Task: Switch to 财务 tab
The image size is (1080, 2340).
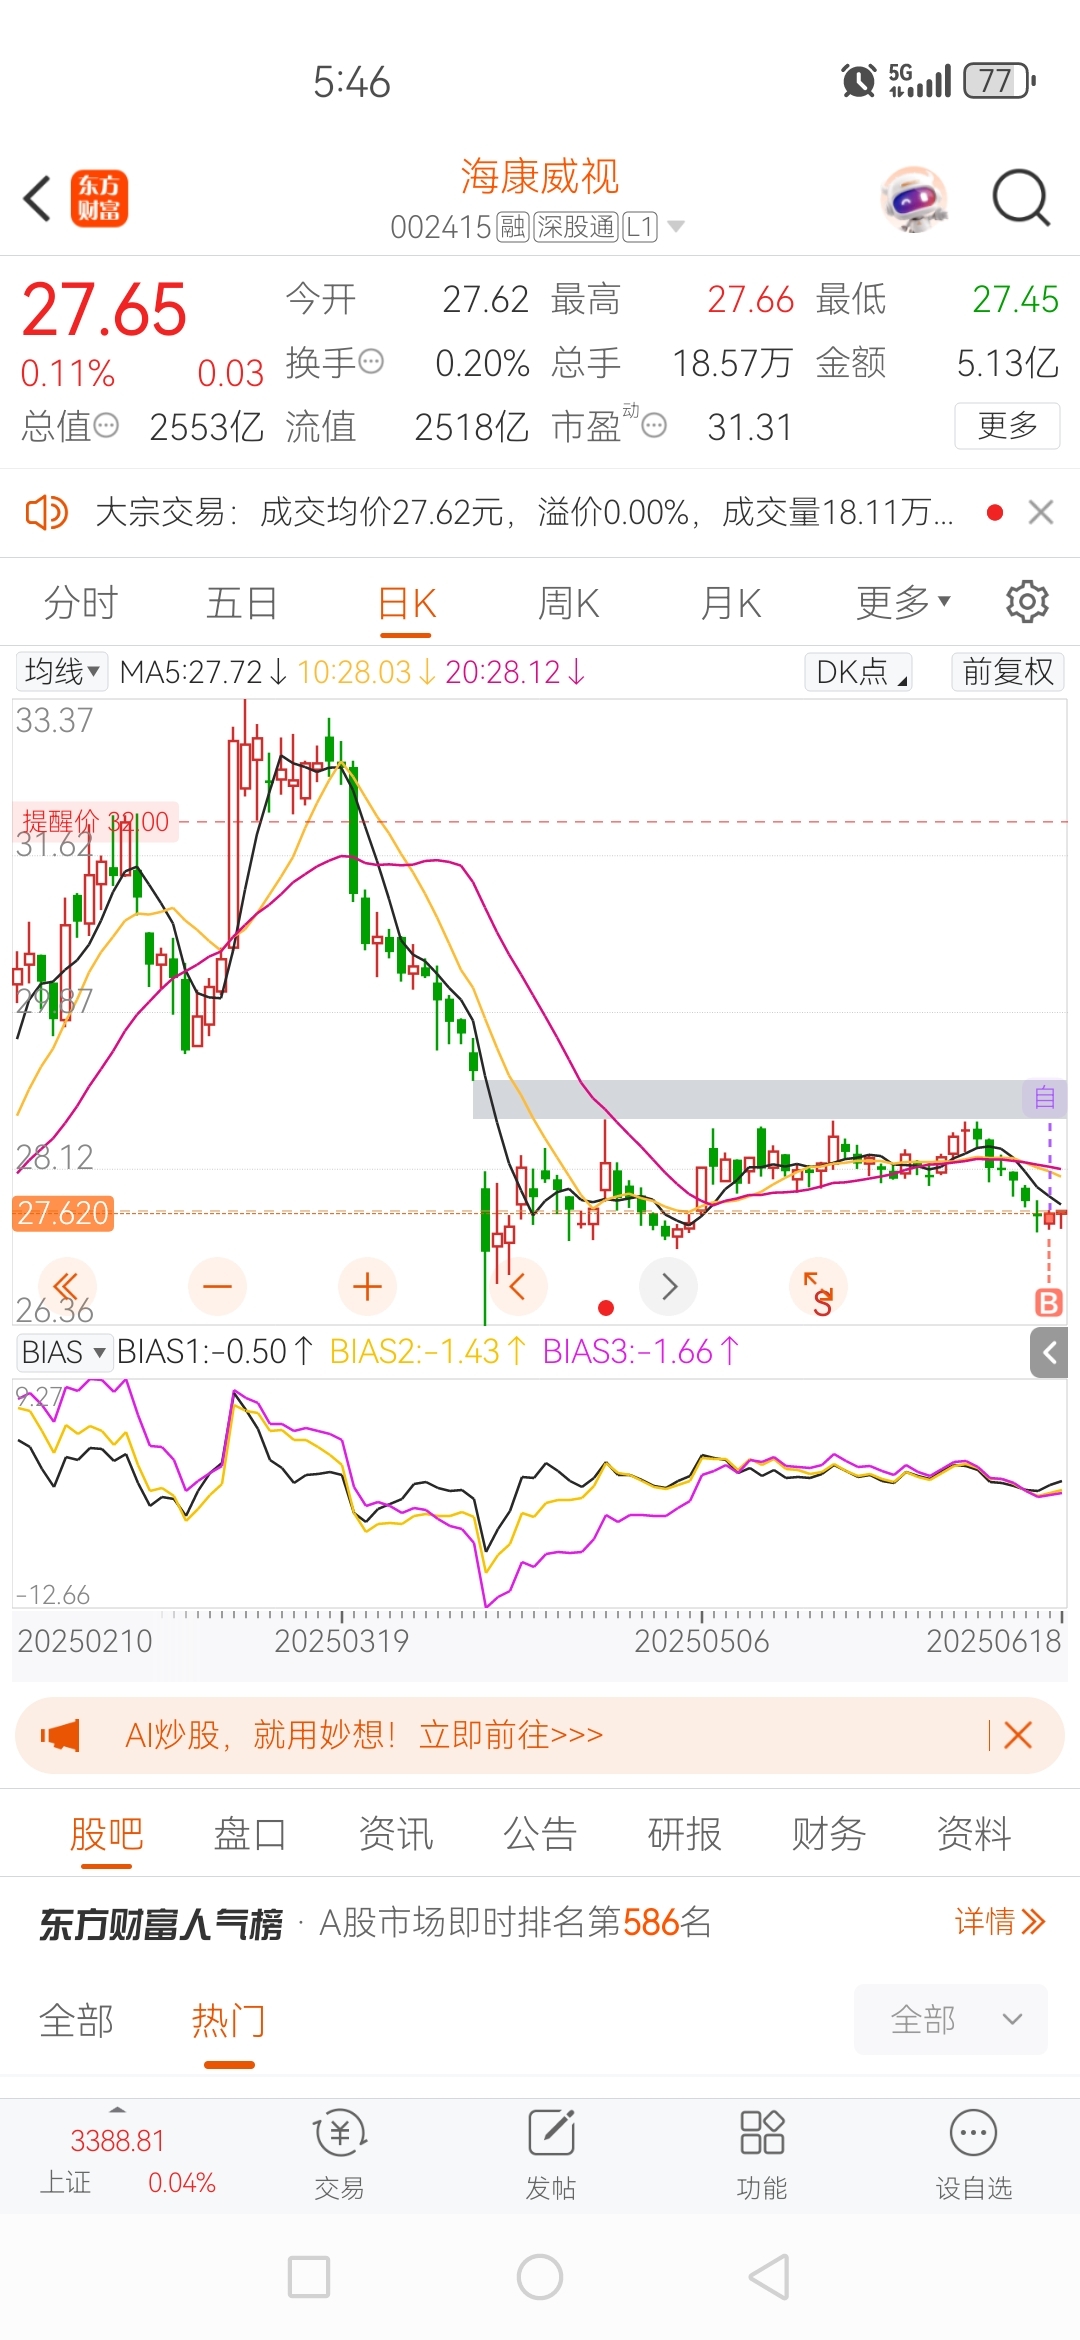Action: coord(829,1834)
